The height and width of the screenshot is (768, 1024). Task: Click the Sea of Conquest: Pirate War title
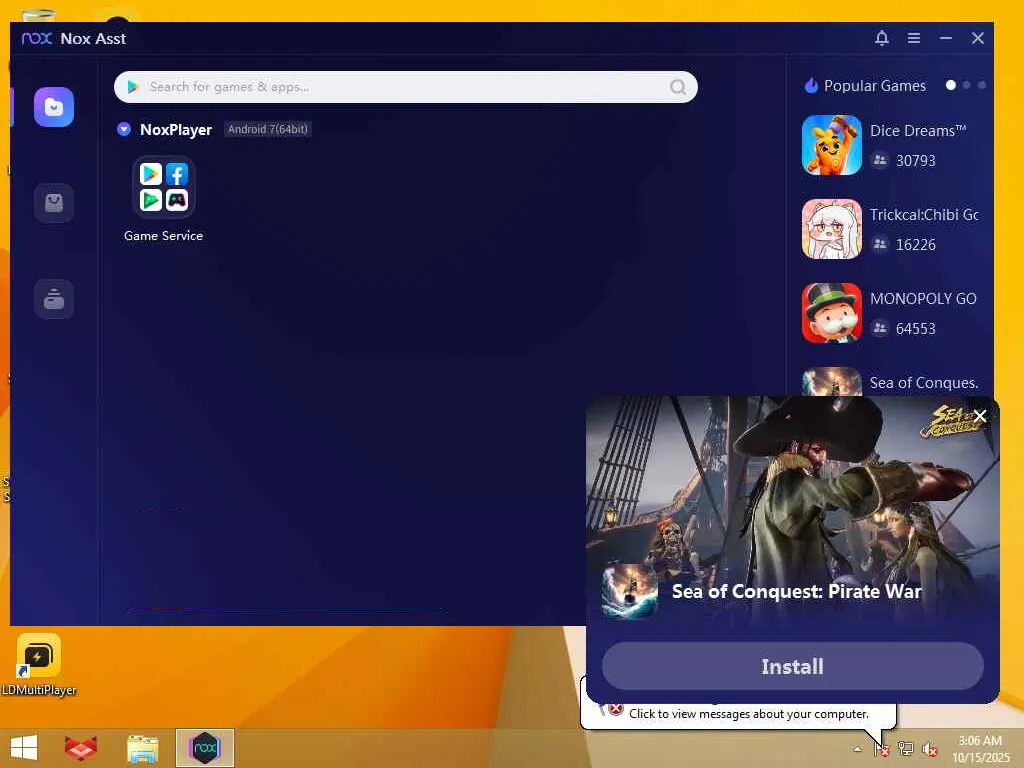click(797, 591)
